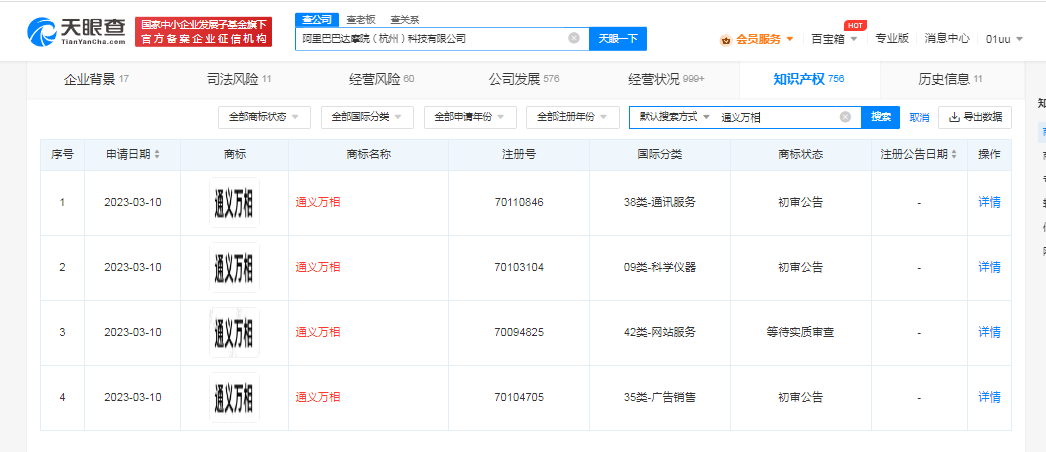The width and height of the screenshot is (1046, 452).
Task: Click the 35类-广告销售 cell
Action: [659, 397]
